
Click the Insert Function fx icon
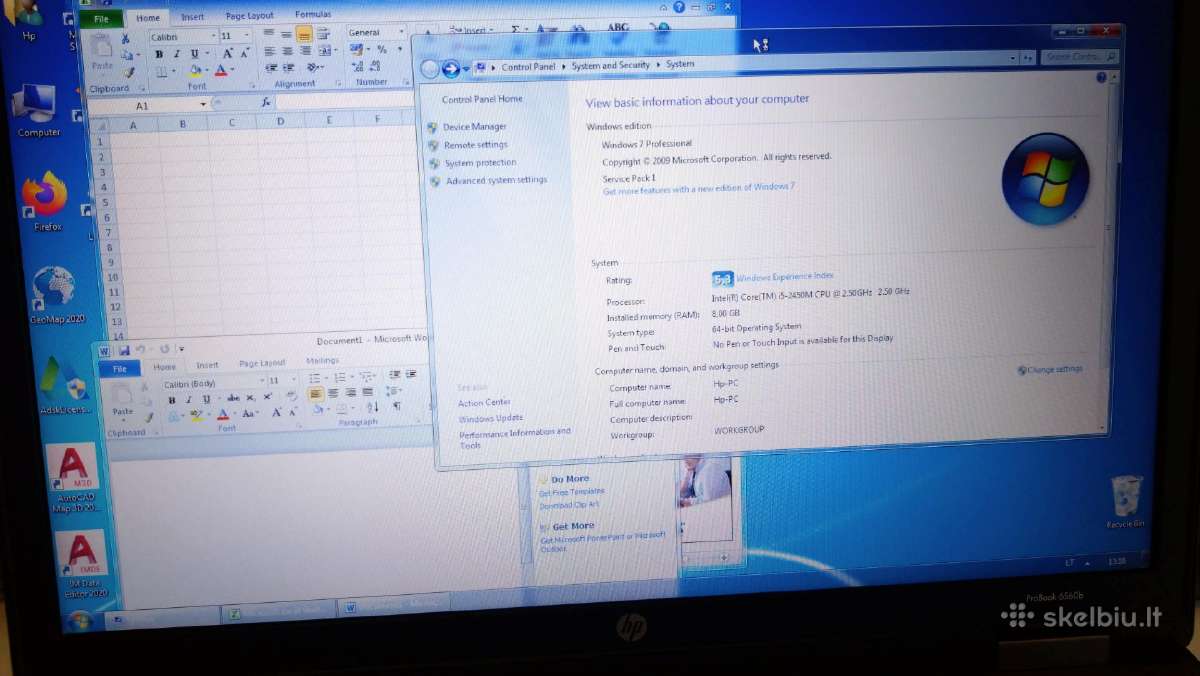[x=266, y=102]
